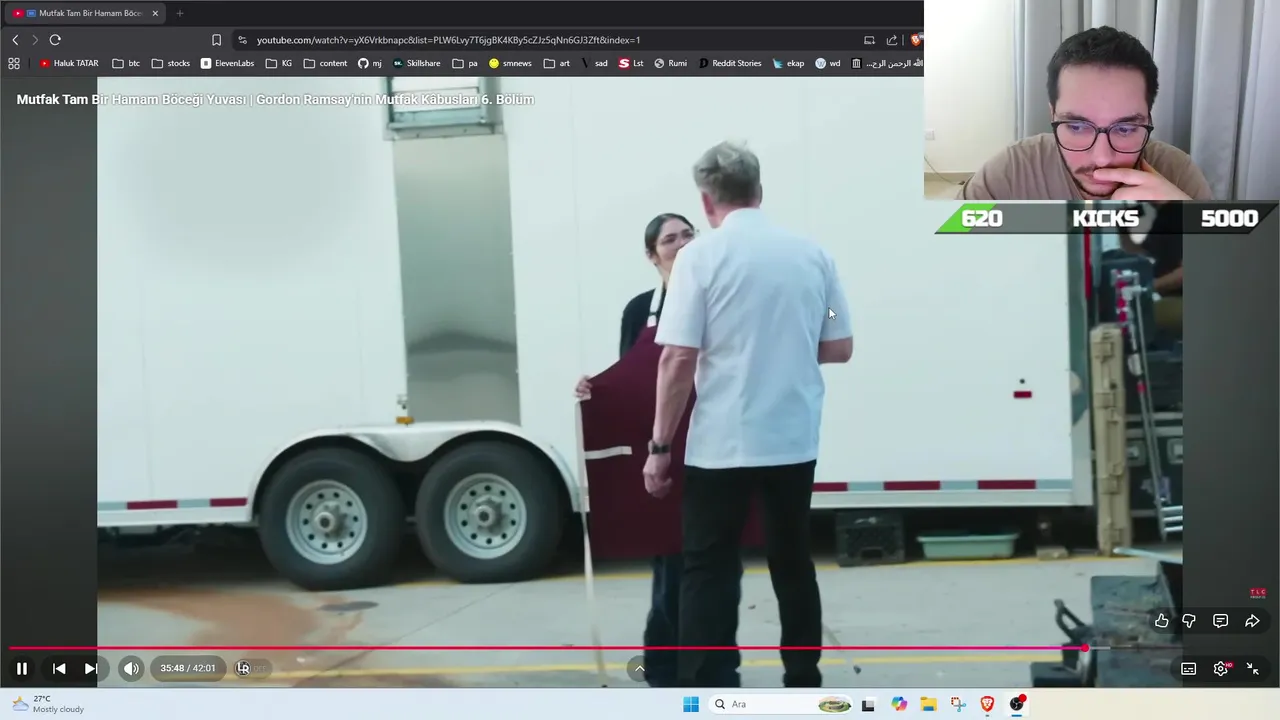Switch to Brave browser in taskbar
Viewport: 1280px width, 720px height.
click(987, 704)
